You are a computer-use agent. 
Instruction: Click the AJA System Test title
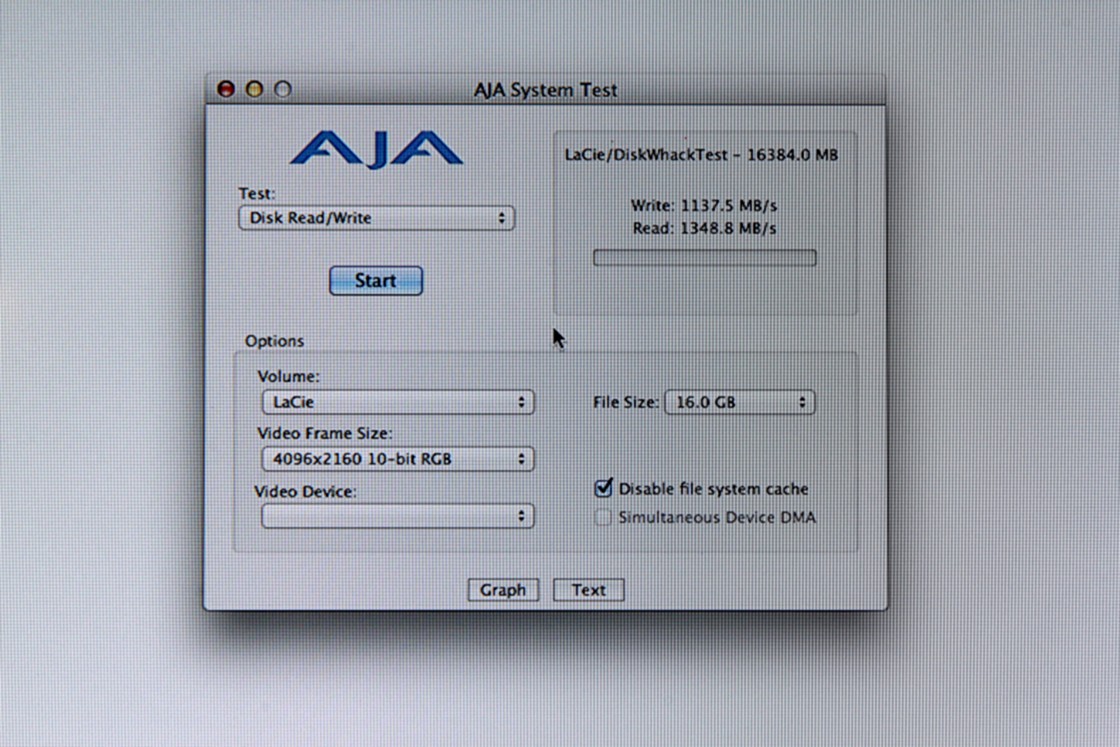coord(546,90)
